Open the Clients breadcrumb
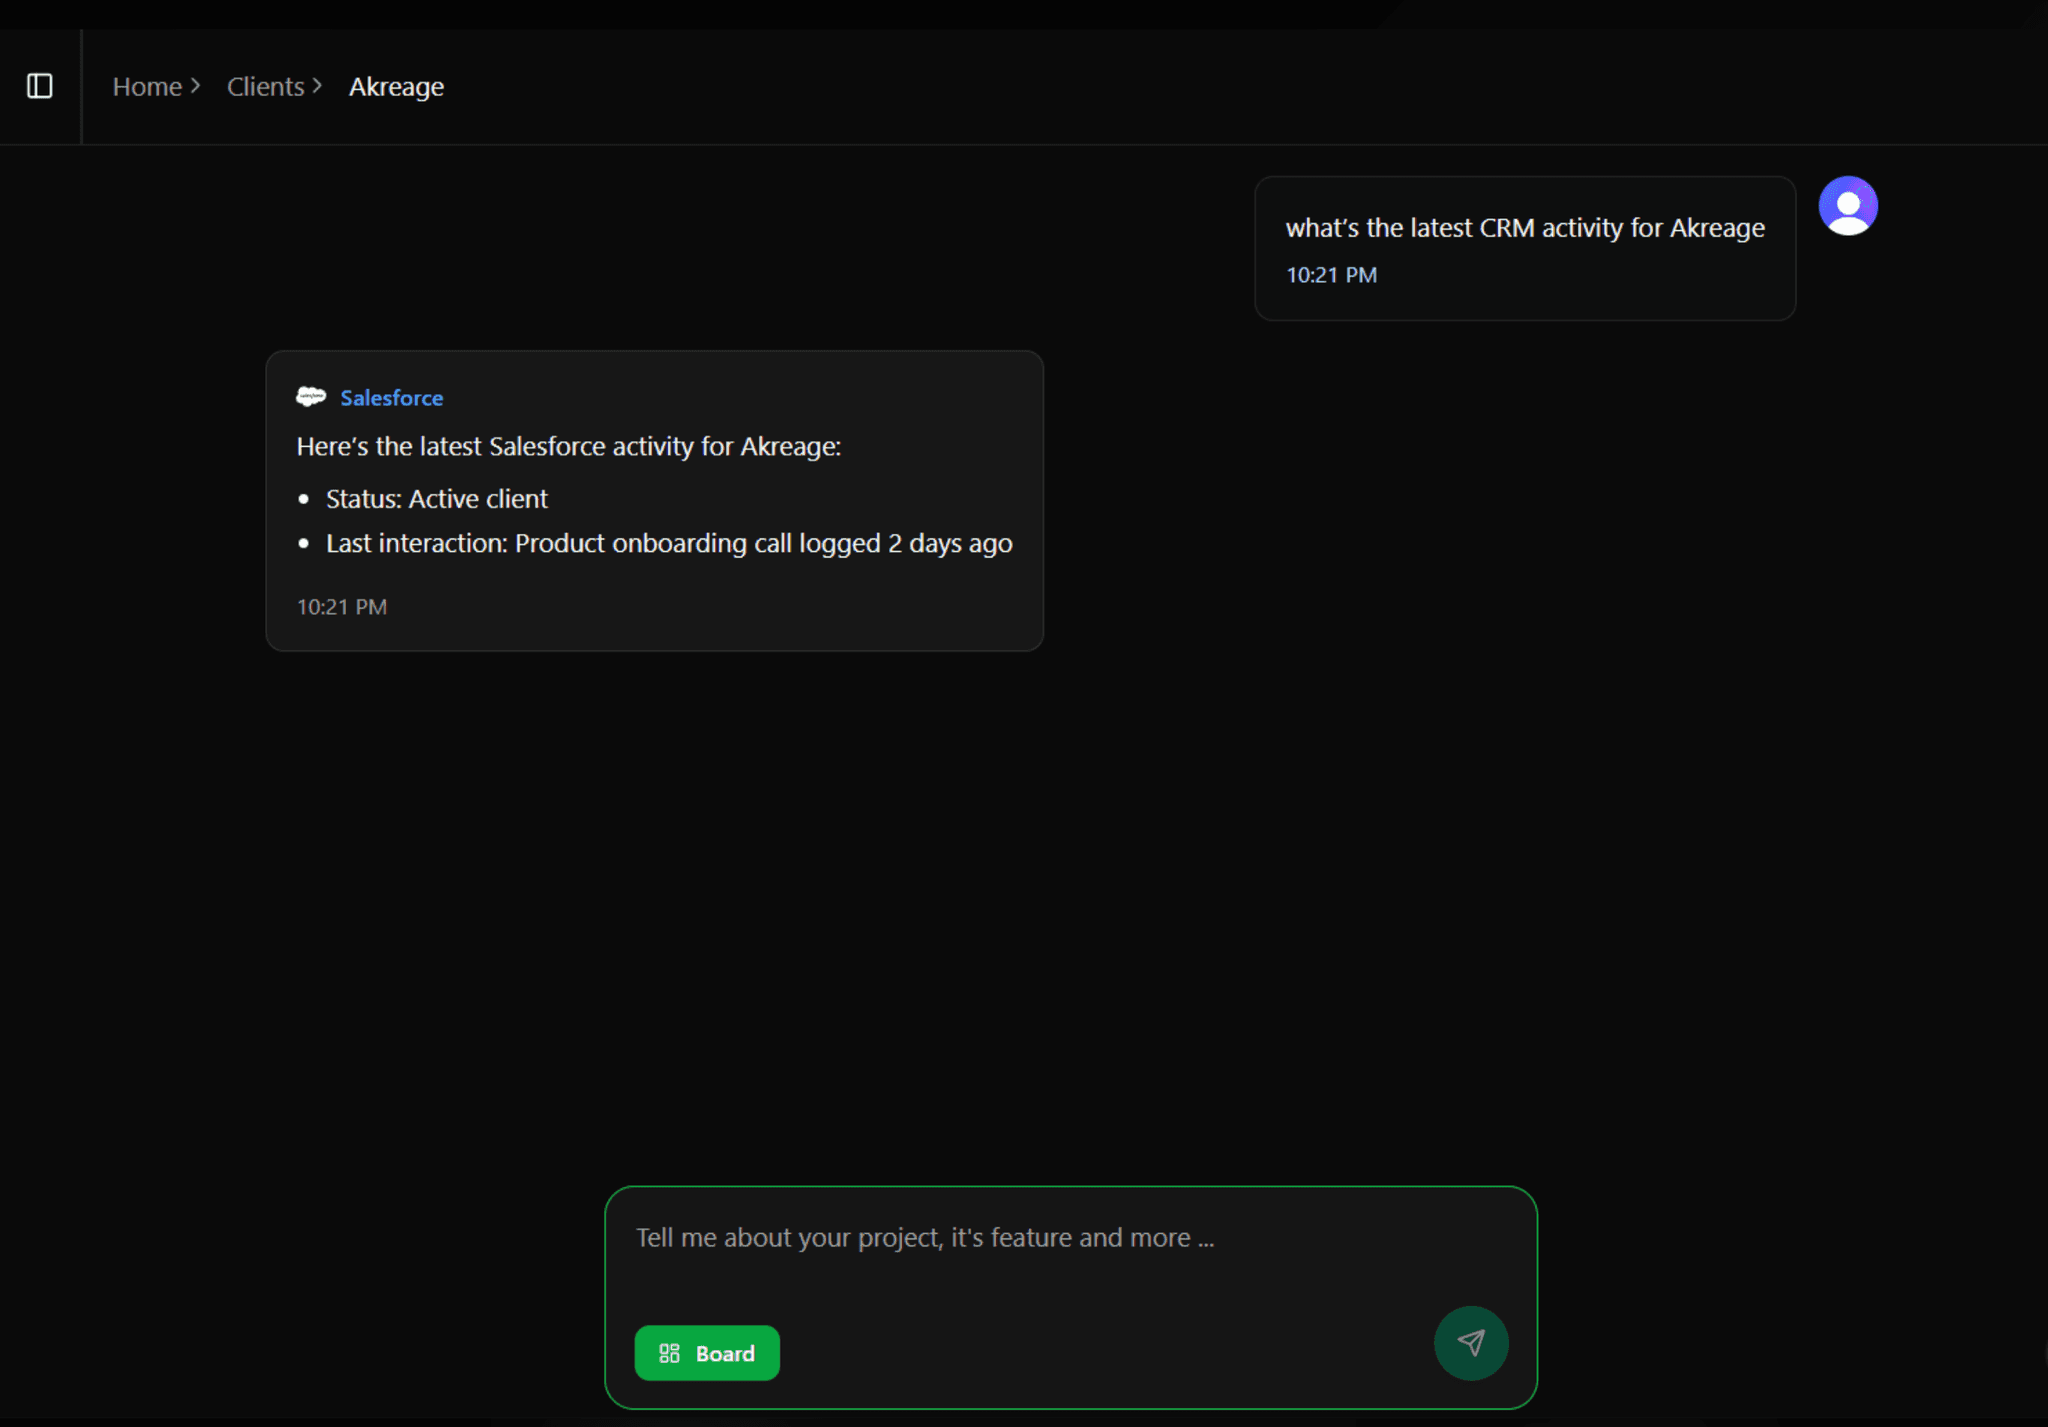Screen dimensions: 2048x1427 [265, 87]
